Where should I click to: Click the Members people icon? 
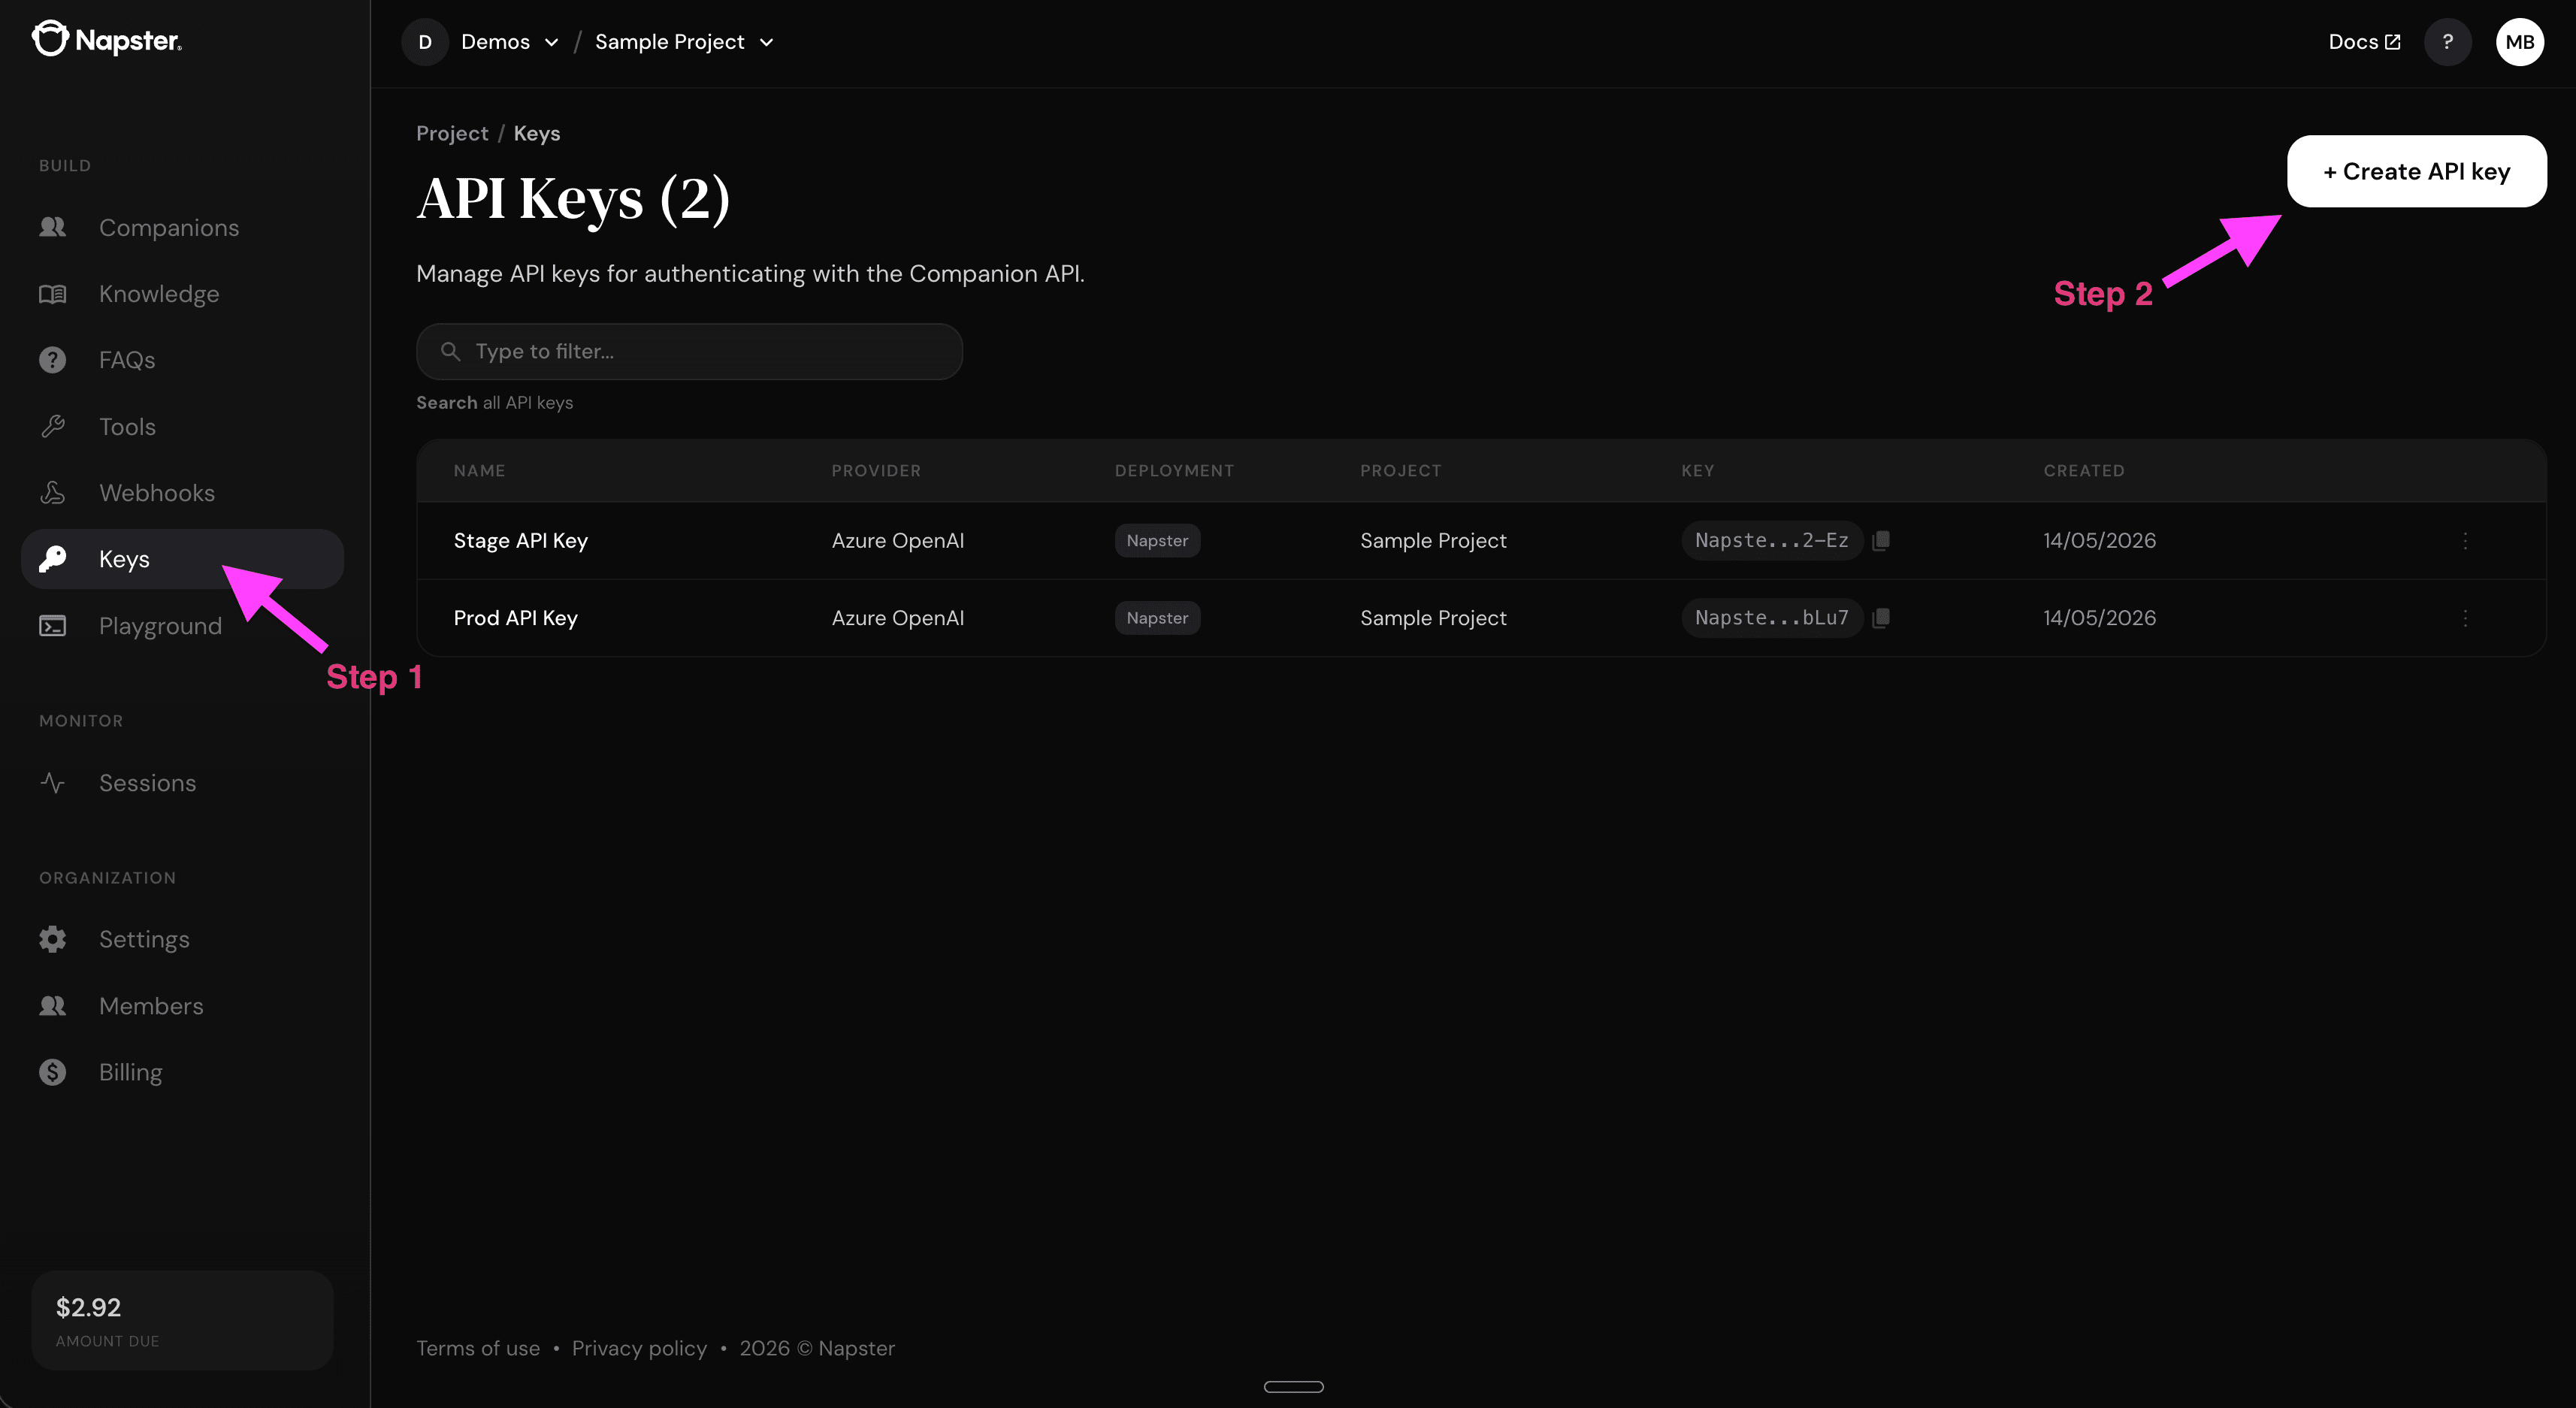click(x=53, y=1006)
